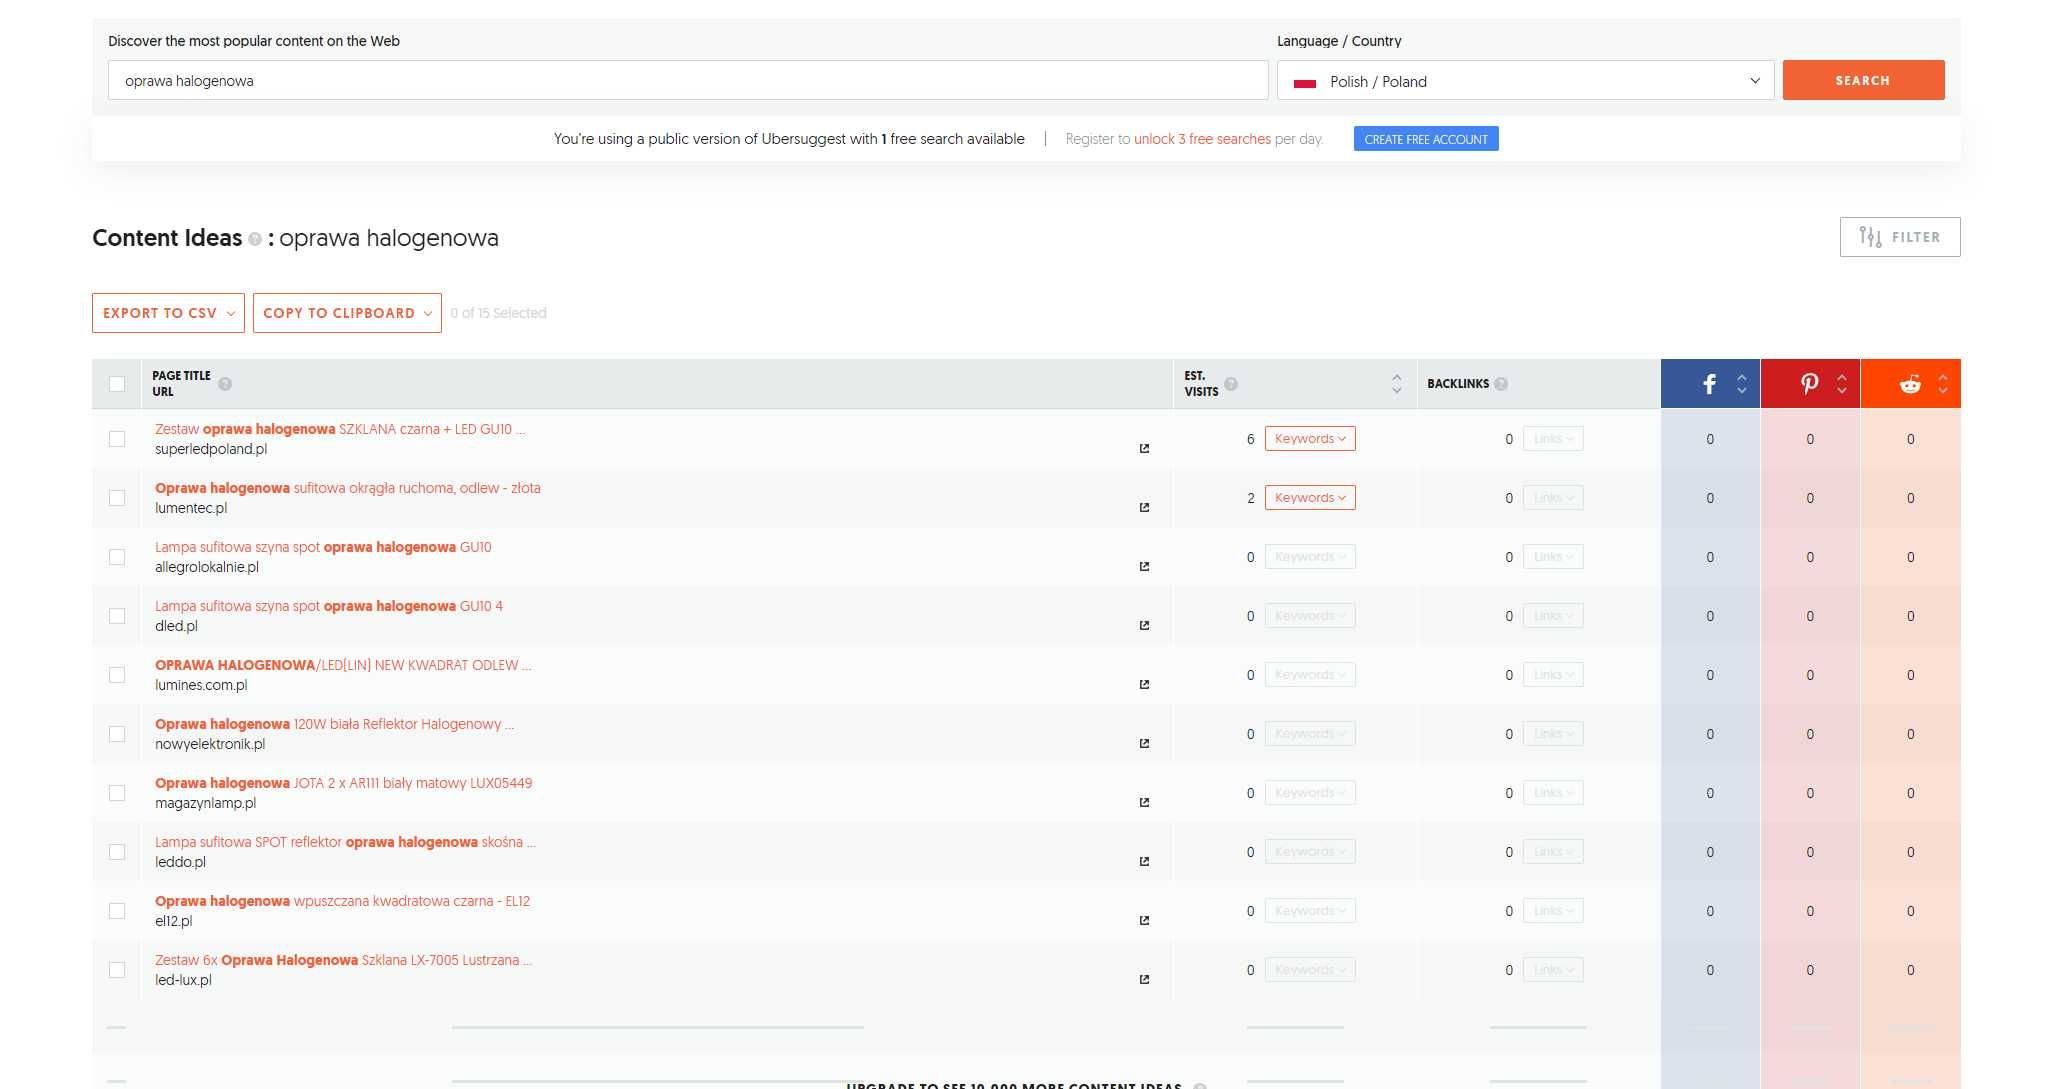Check the led-lux.pl row checkbox

pyautogui.click(x=117, y=970)
